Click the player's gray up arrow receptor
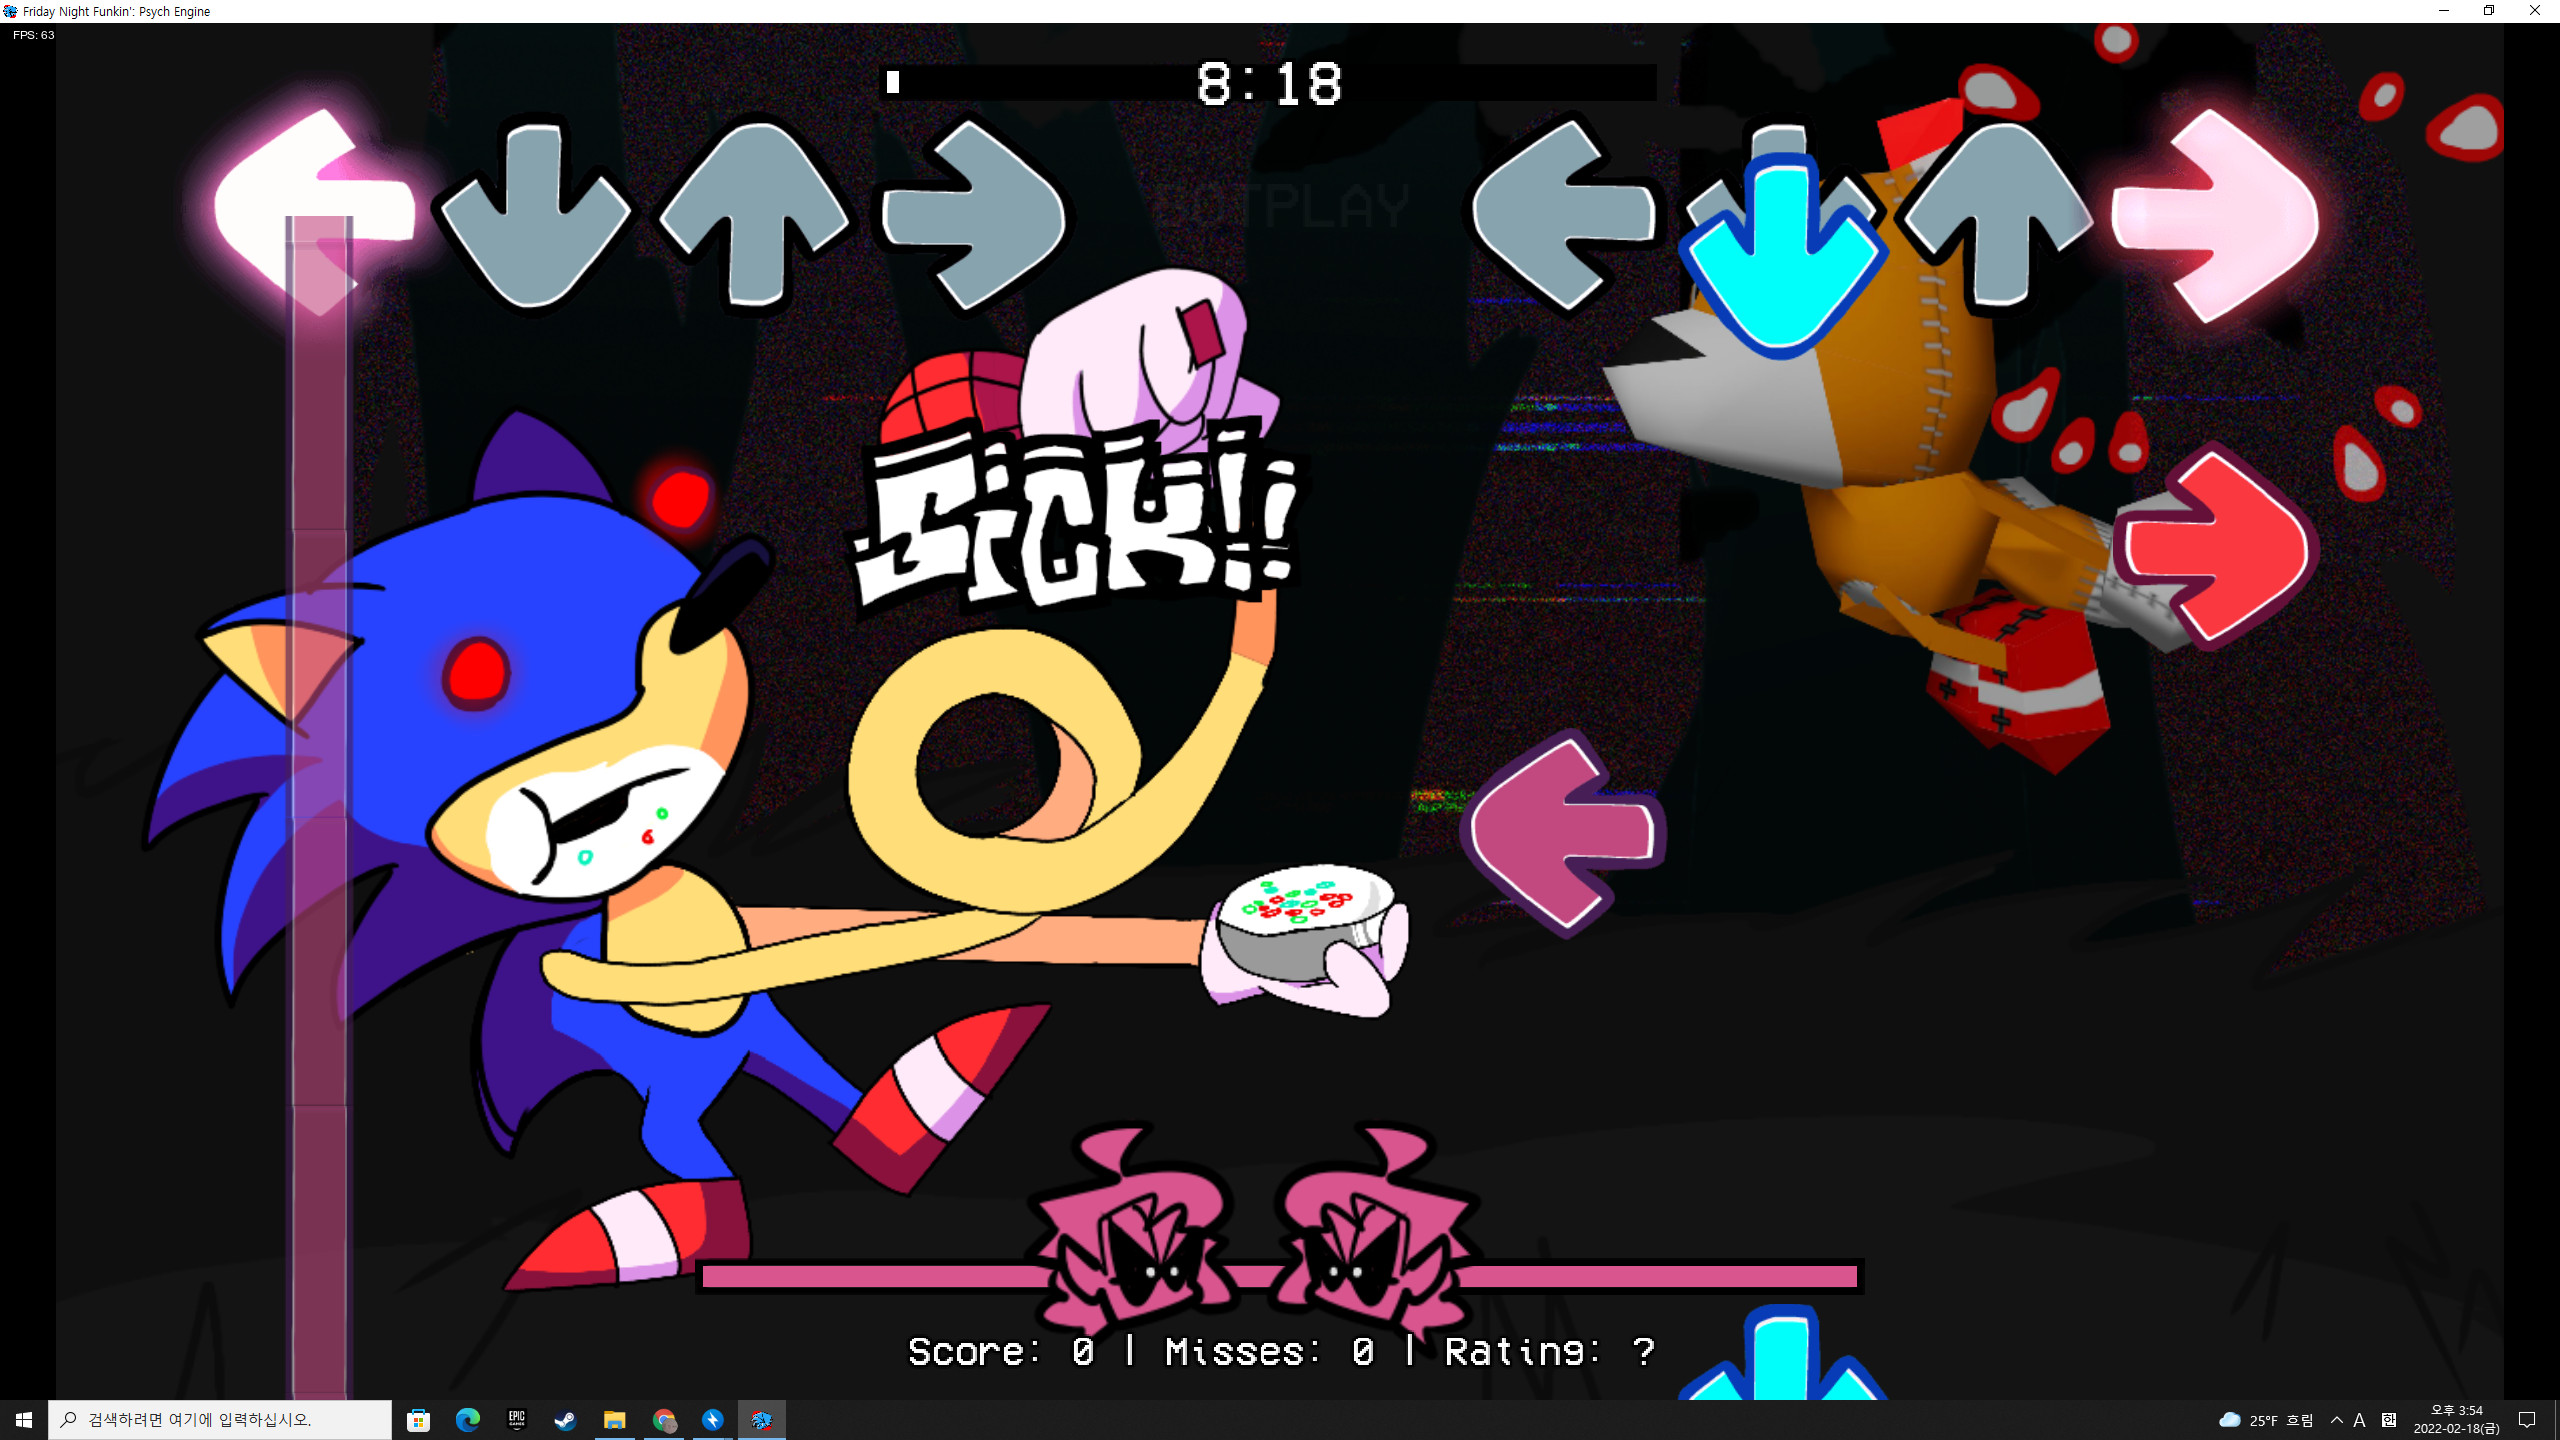Image resolution: width=2560 pixels, height=1440 pixels. coord(1998,215)
